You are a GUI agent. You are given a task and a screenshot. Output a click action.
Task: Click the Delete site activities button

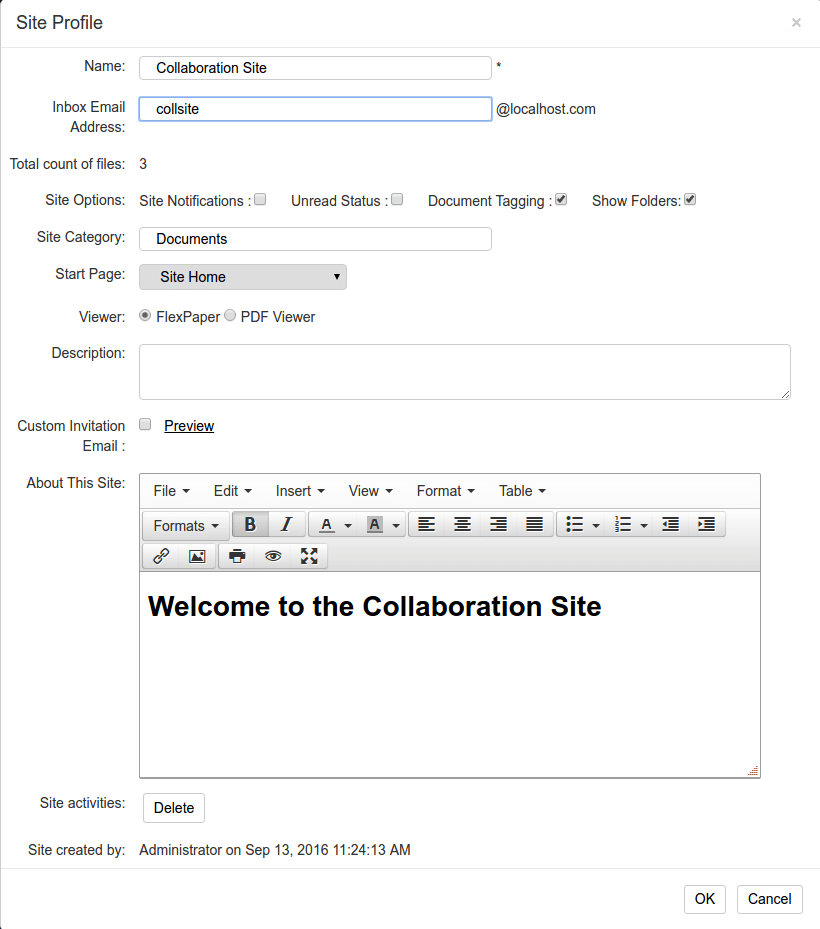coord(174,808)
